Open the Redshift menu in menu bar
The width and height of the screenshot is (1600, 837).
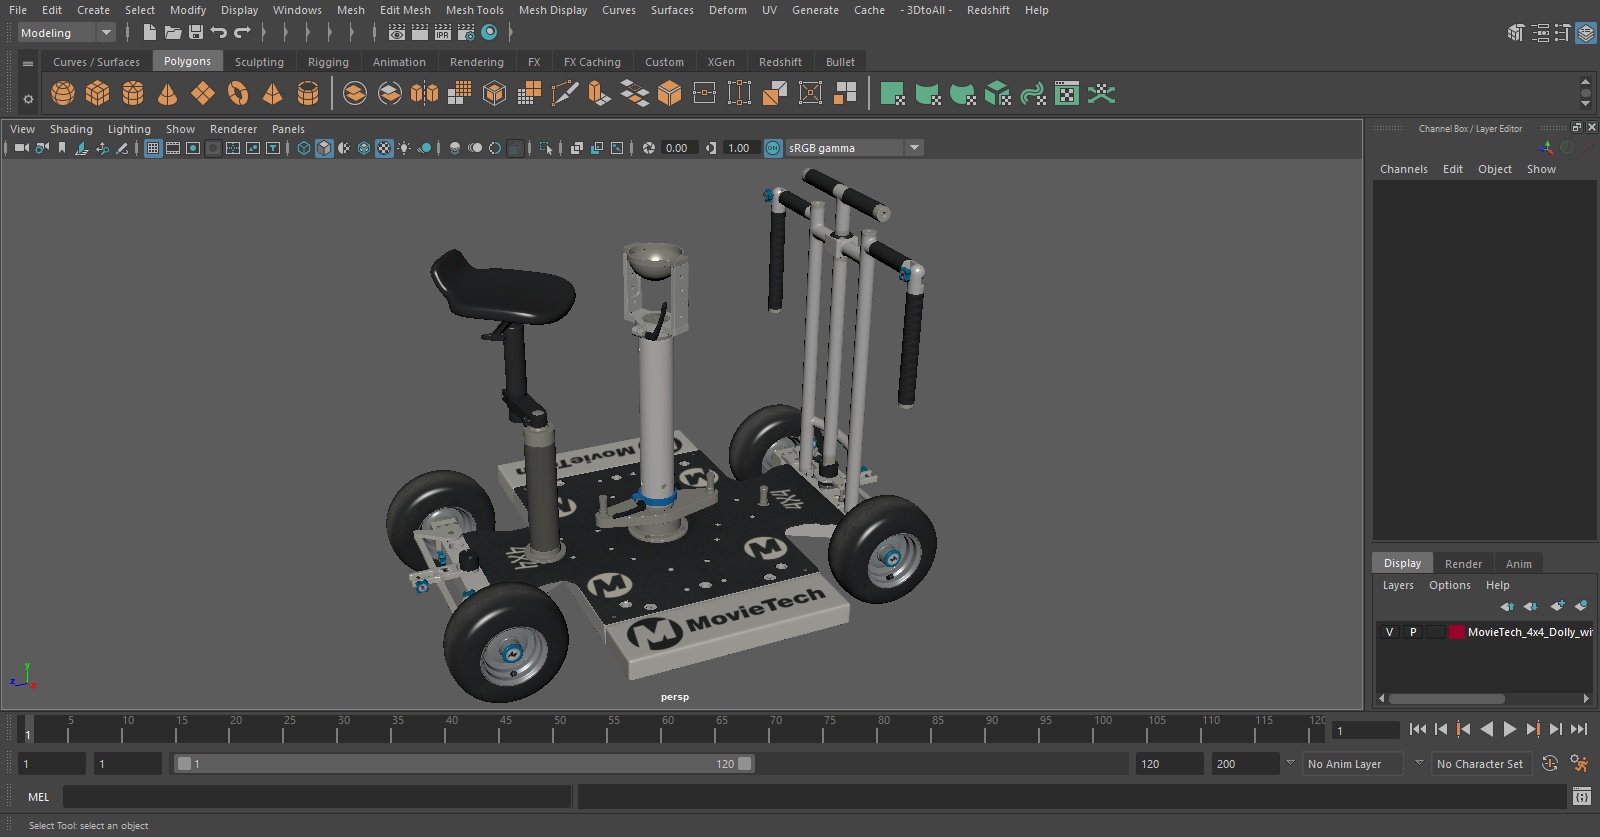click(988, 10)
